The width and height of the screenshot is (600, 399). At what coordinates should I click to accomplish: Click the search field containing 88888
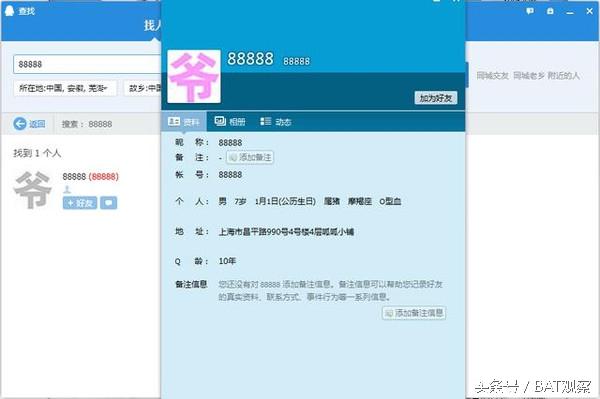pos(87,64)
